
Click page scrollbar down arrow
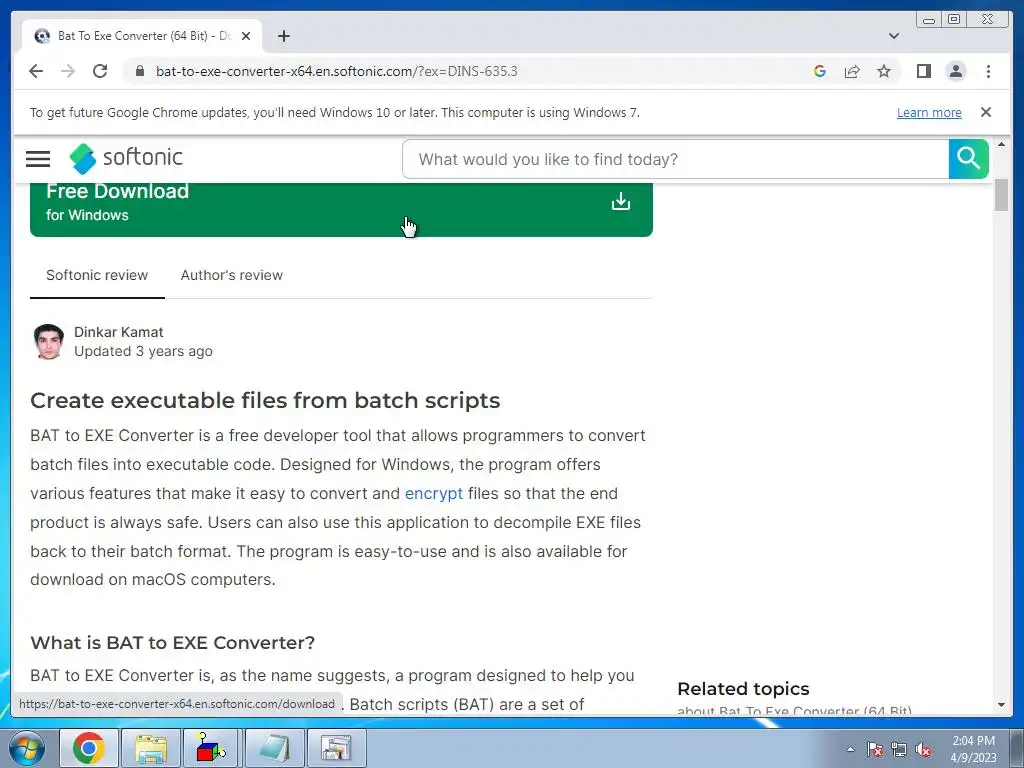coord(1001,705)
